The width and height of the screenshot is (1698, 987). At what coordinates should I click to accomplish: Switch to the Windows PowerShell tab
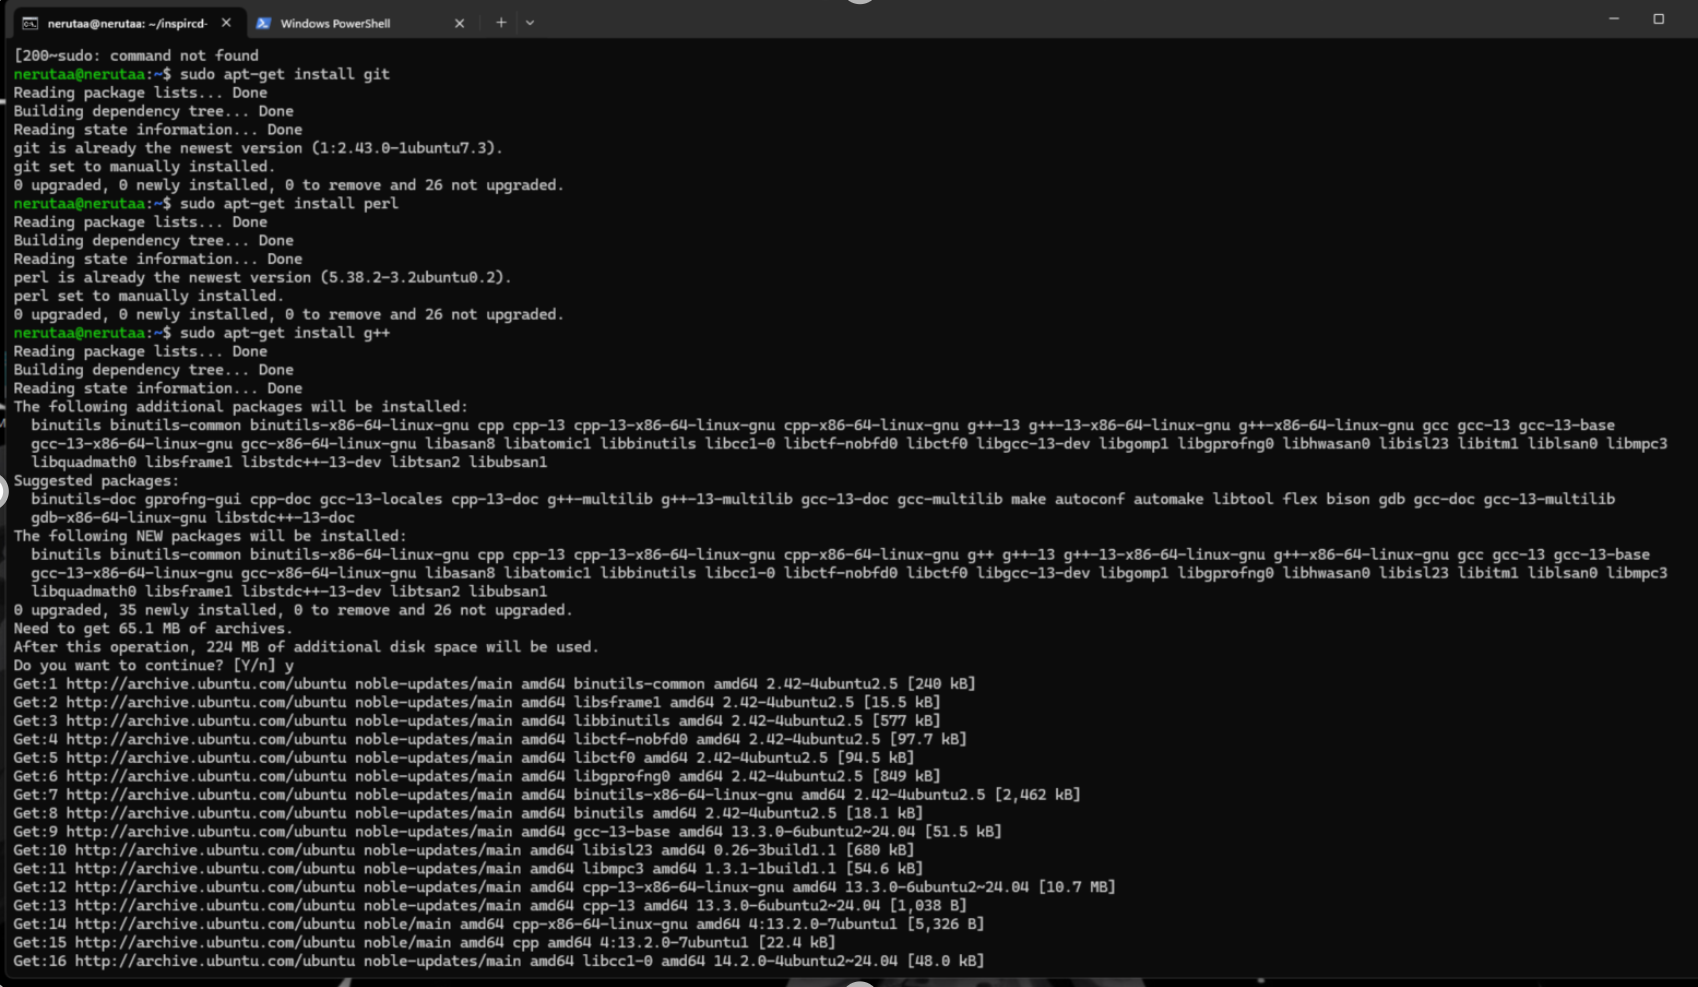(335, 23)
